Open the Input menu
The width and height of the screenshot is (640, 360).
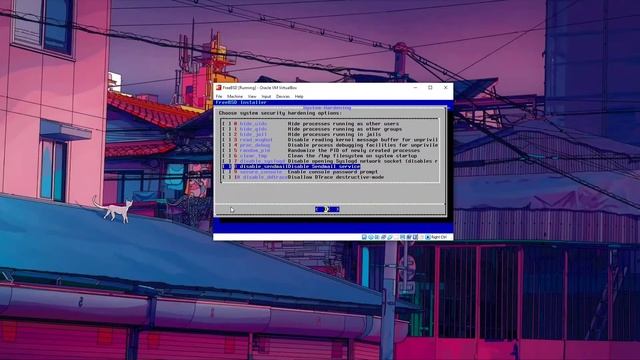pyautogui.click(x=266, y=97)
